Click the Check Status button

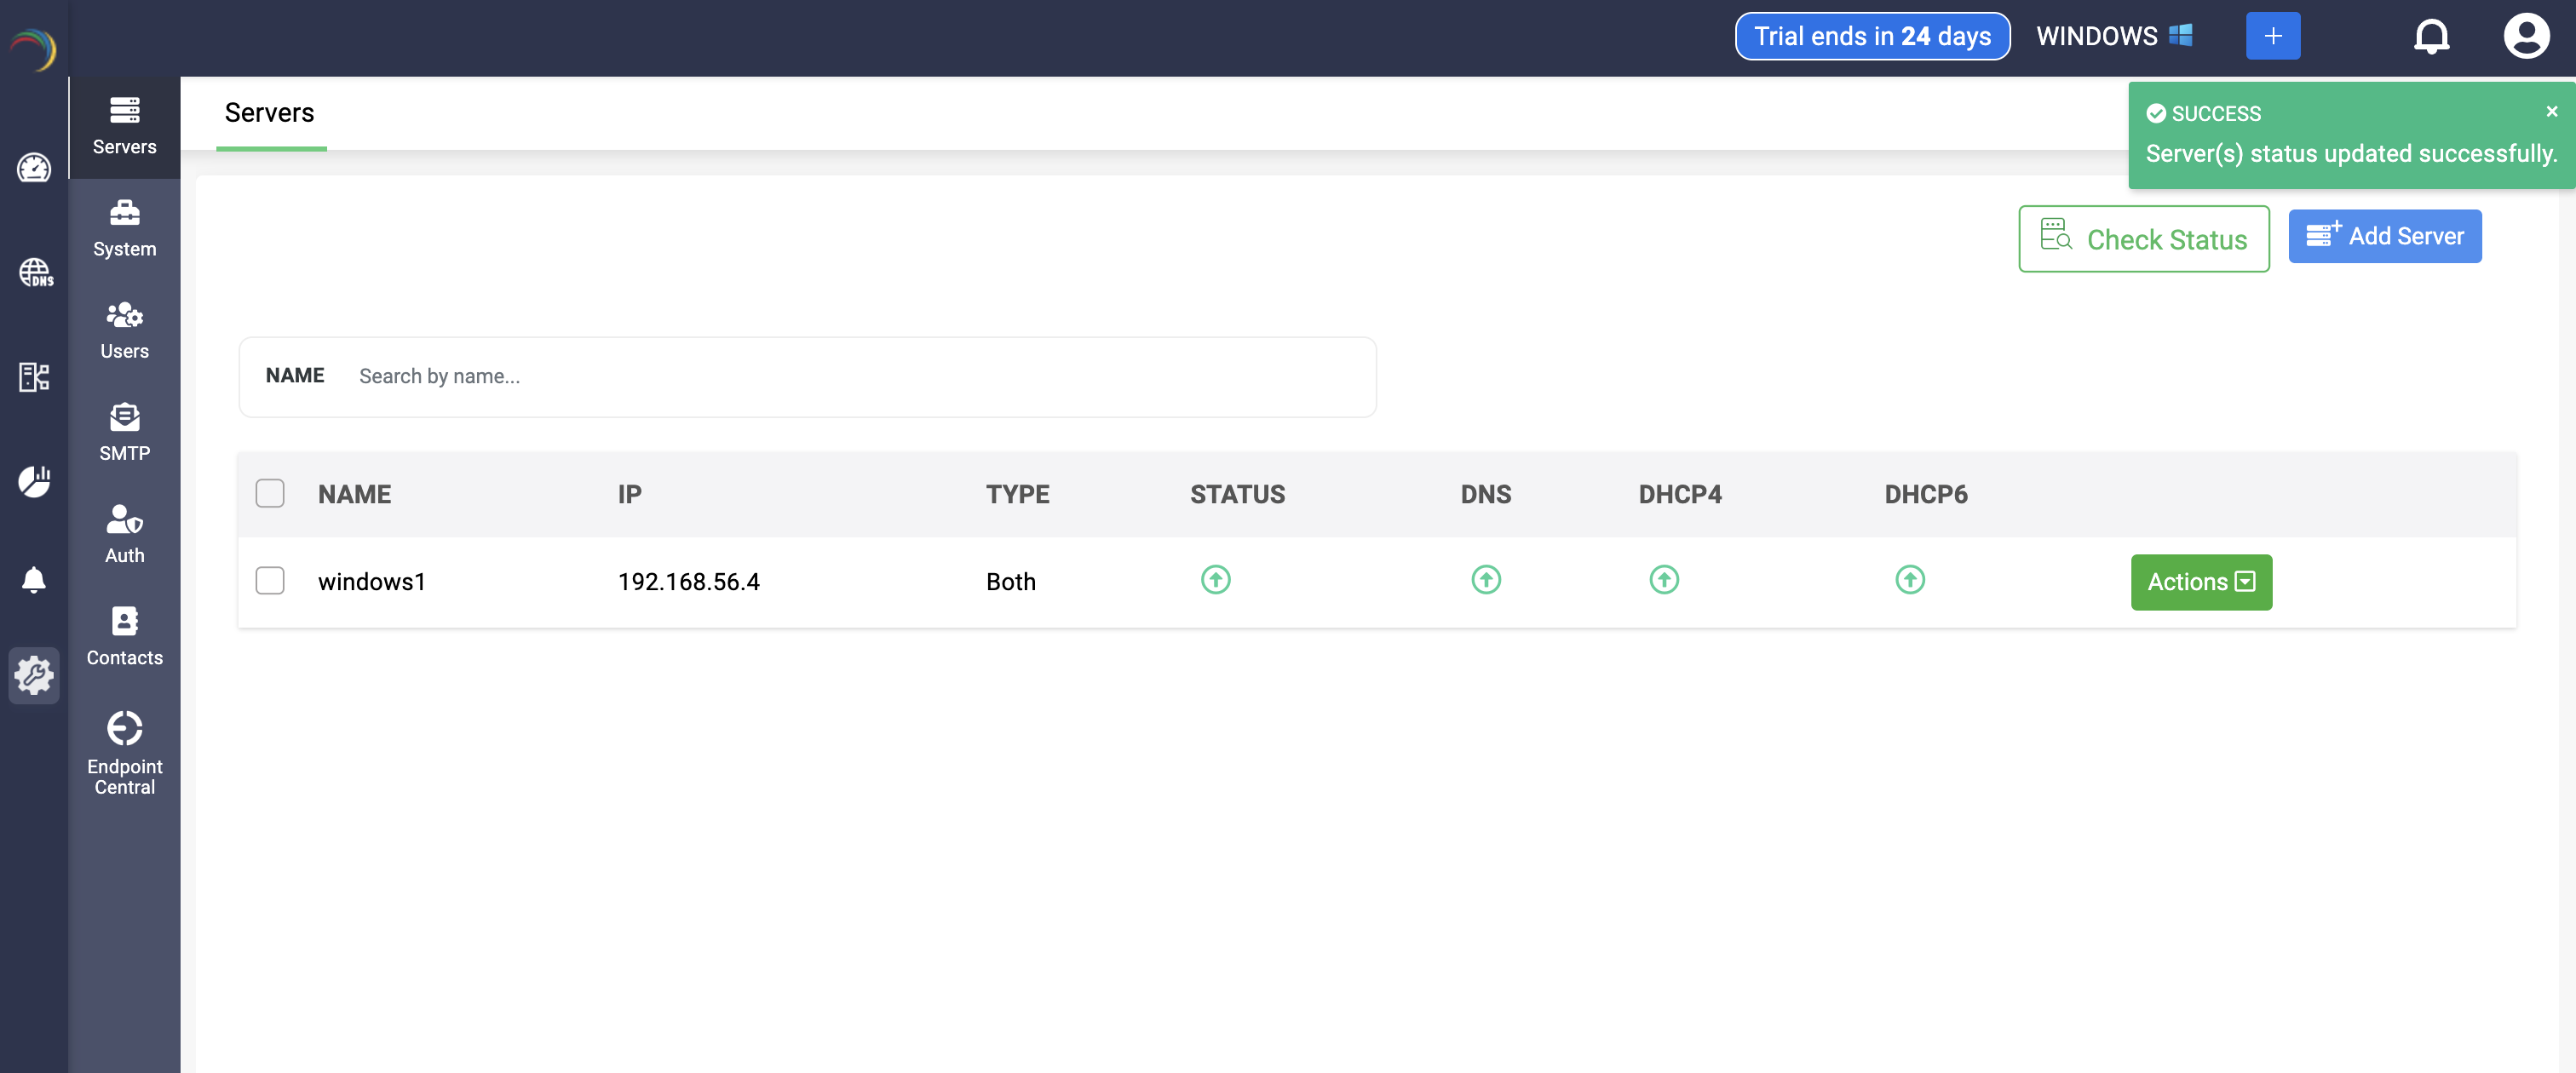coord(2143,239)
